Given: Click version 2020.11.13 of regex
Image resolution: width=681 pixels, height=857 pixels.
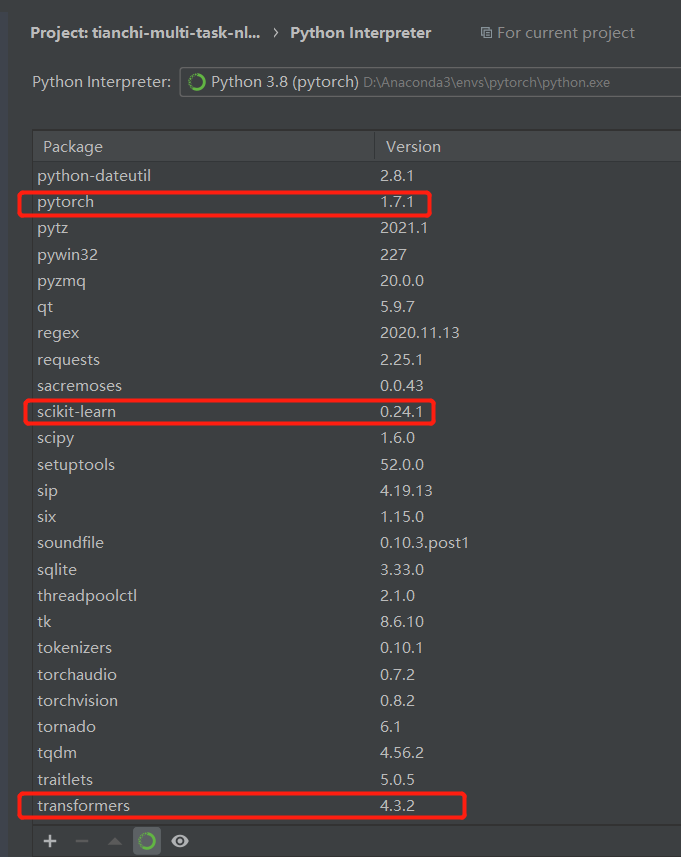Looking at the screenshot, I should 420,333.
